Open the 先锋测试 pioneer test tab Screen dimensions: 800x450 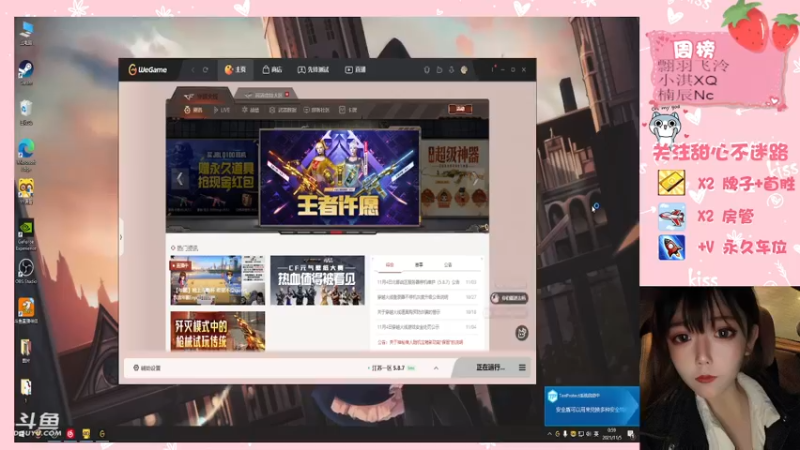313,70
